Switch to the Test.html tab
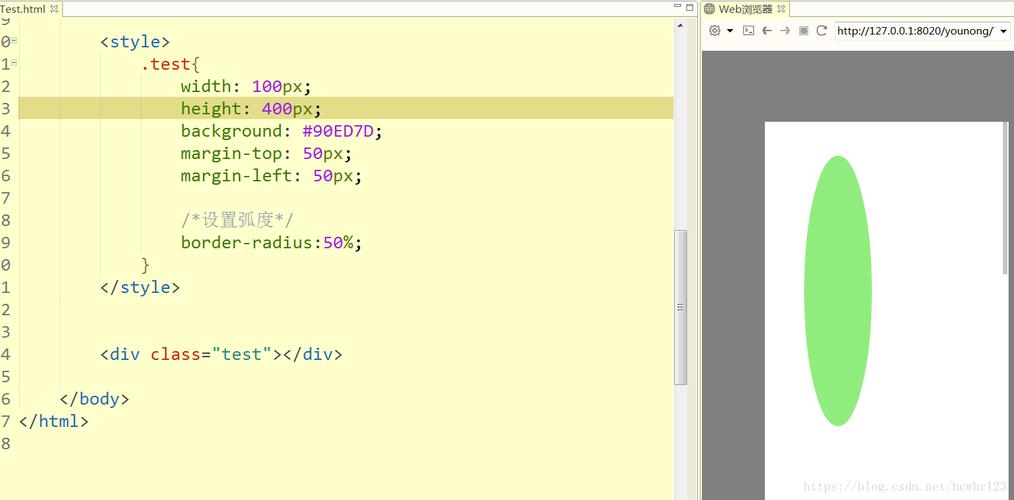The width and height of the screenshot is (1014, 500). [x=24, y=9]
